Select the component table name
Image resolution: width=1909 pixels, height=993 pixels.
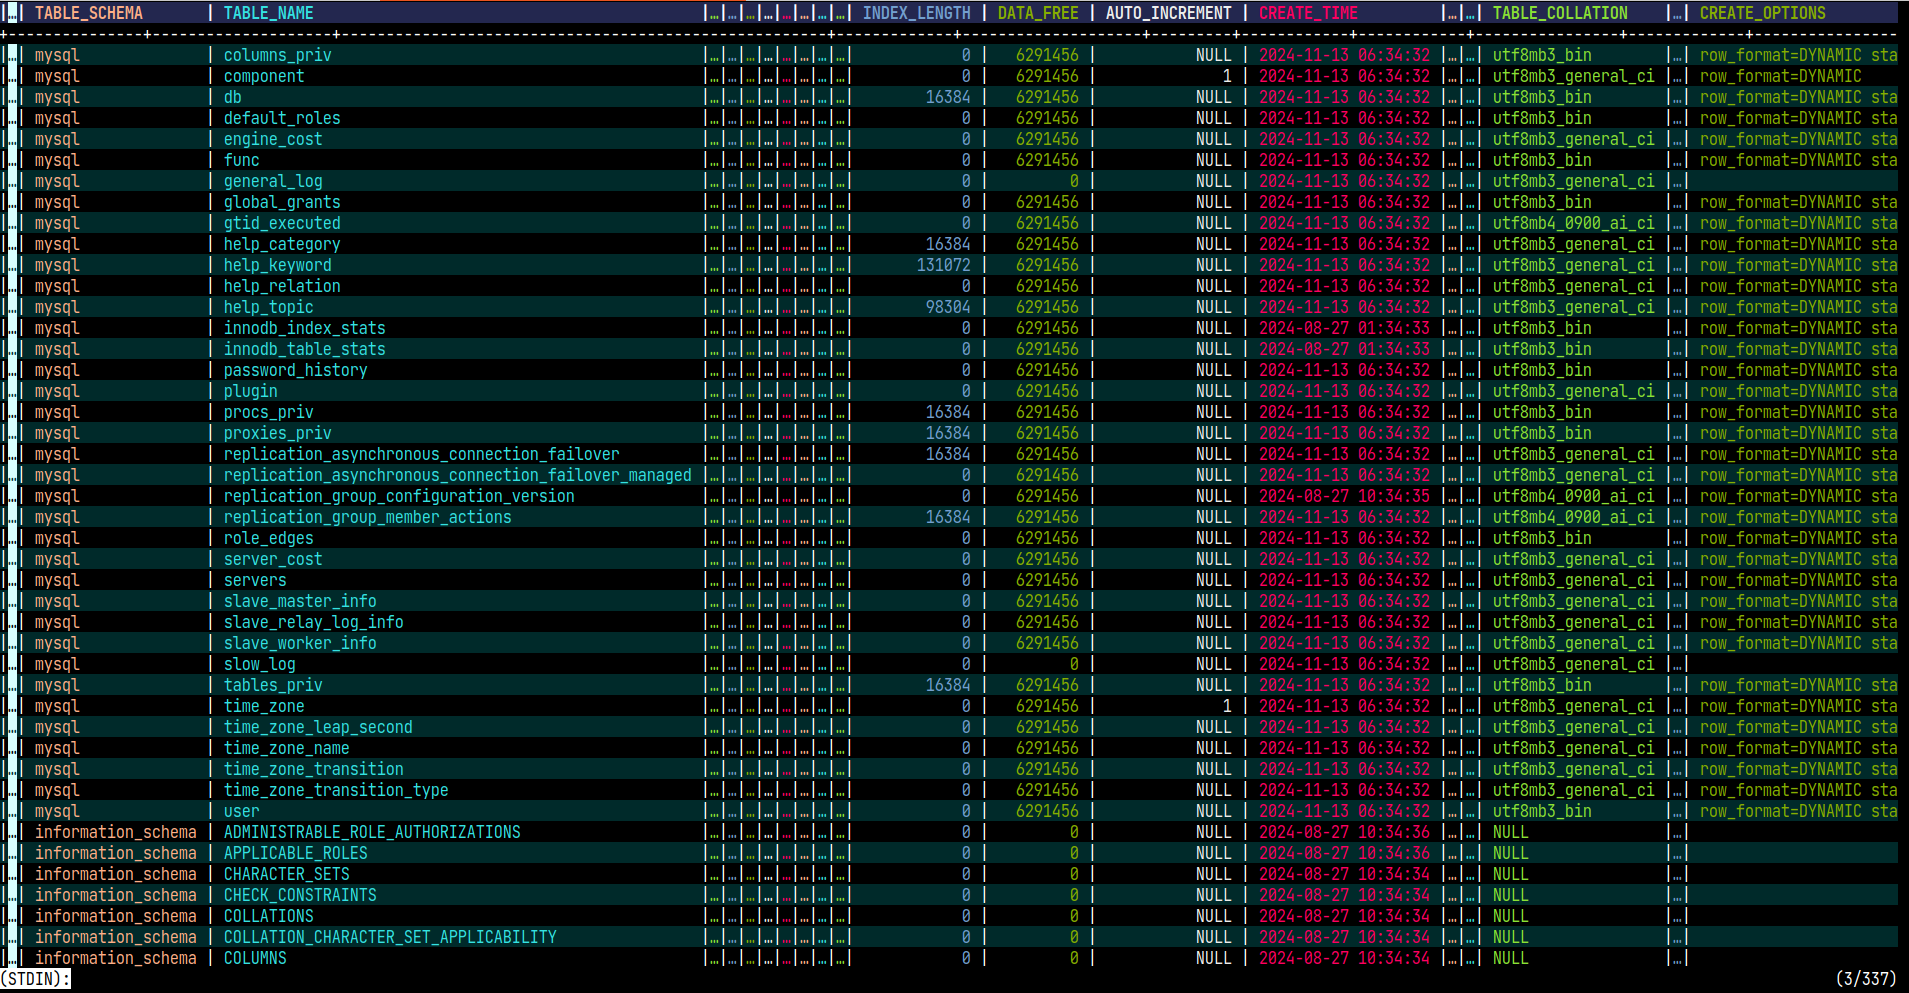264,76
